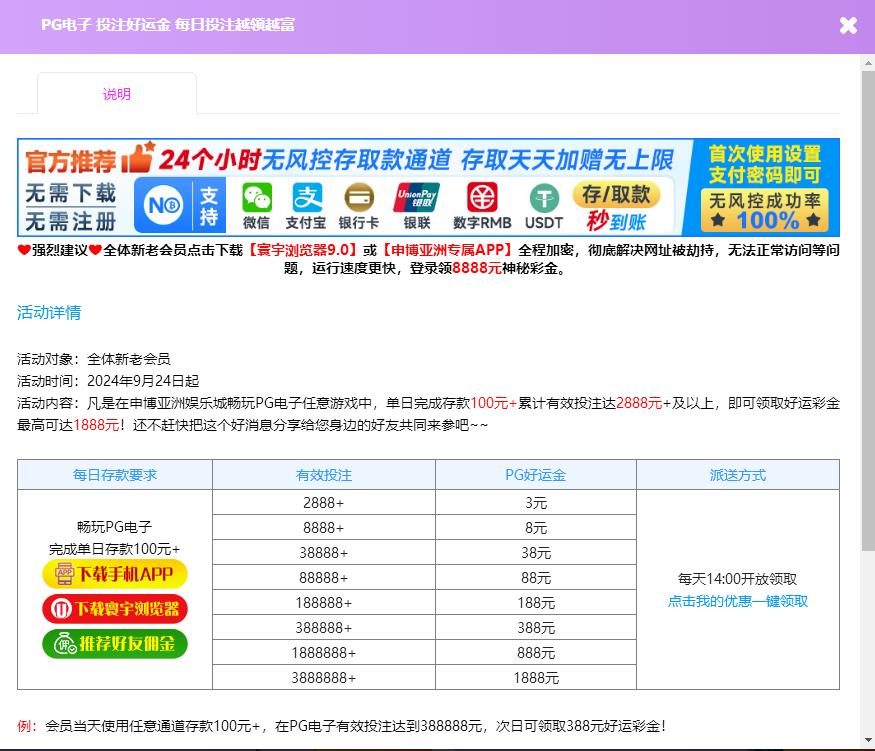Click the scrollbar down arrow
875x751 pixels.
867,742
